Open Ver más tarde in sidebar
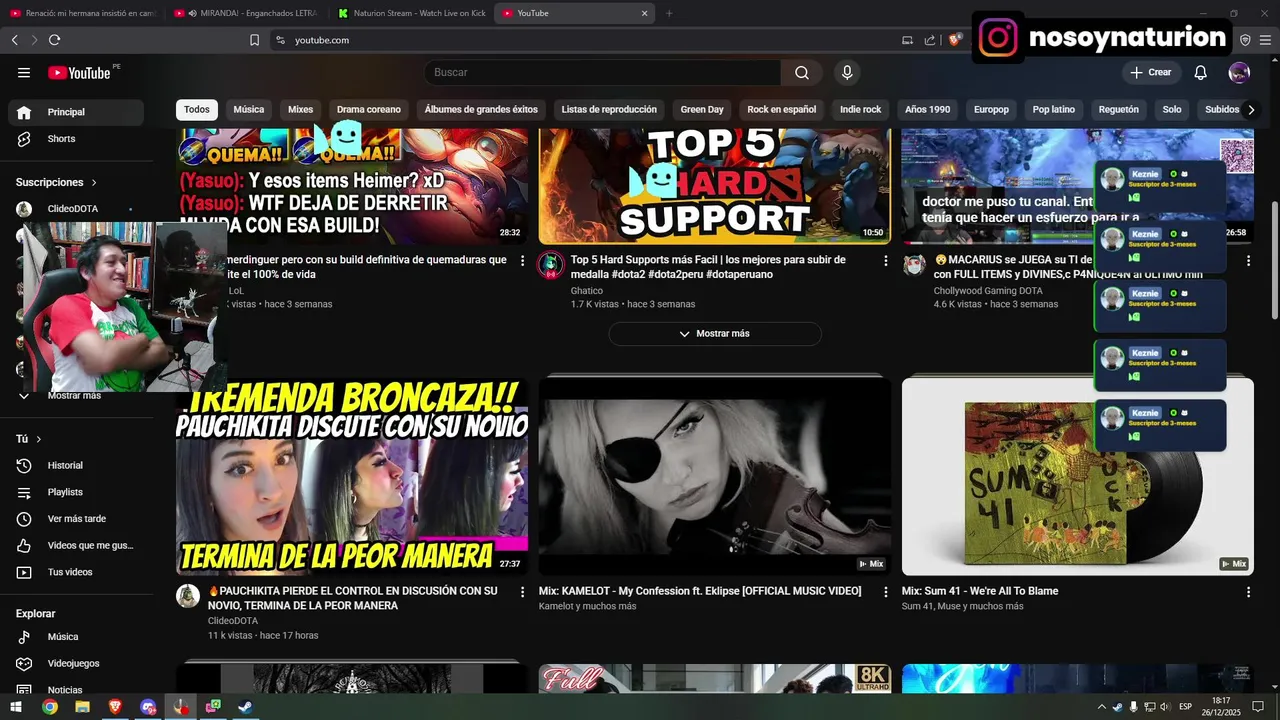 click(x=76, y=519)
